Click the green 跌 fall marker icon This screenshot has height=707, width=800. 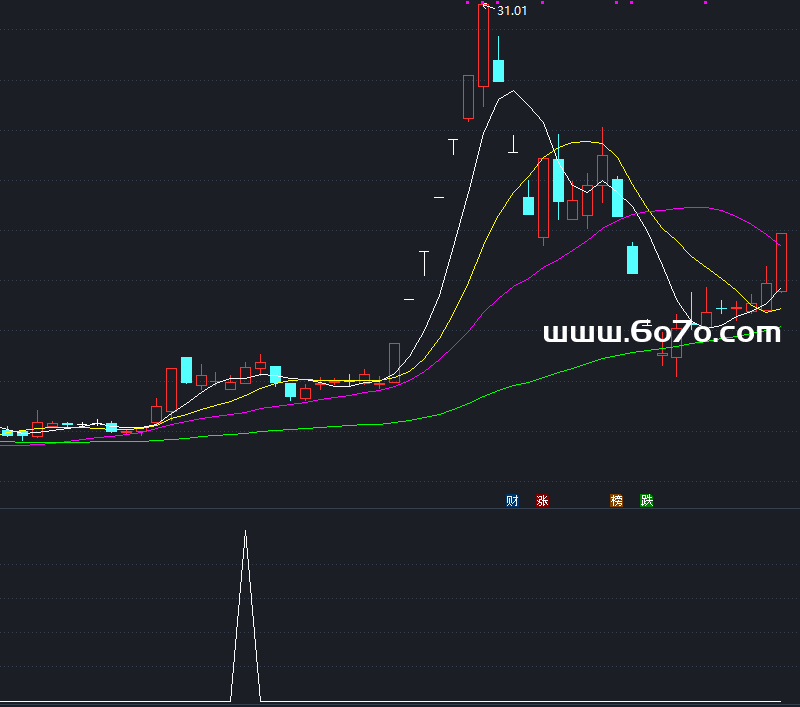pyautogui.click(x=646, y=501)
